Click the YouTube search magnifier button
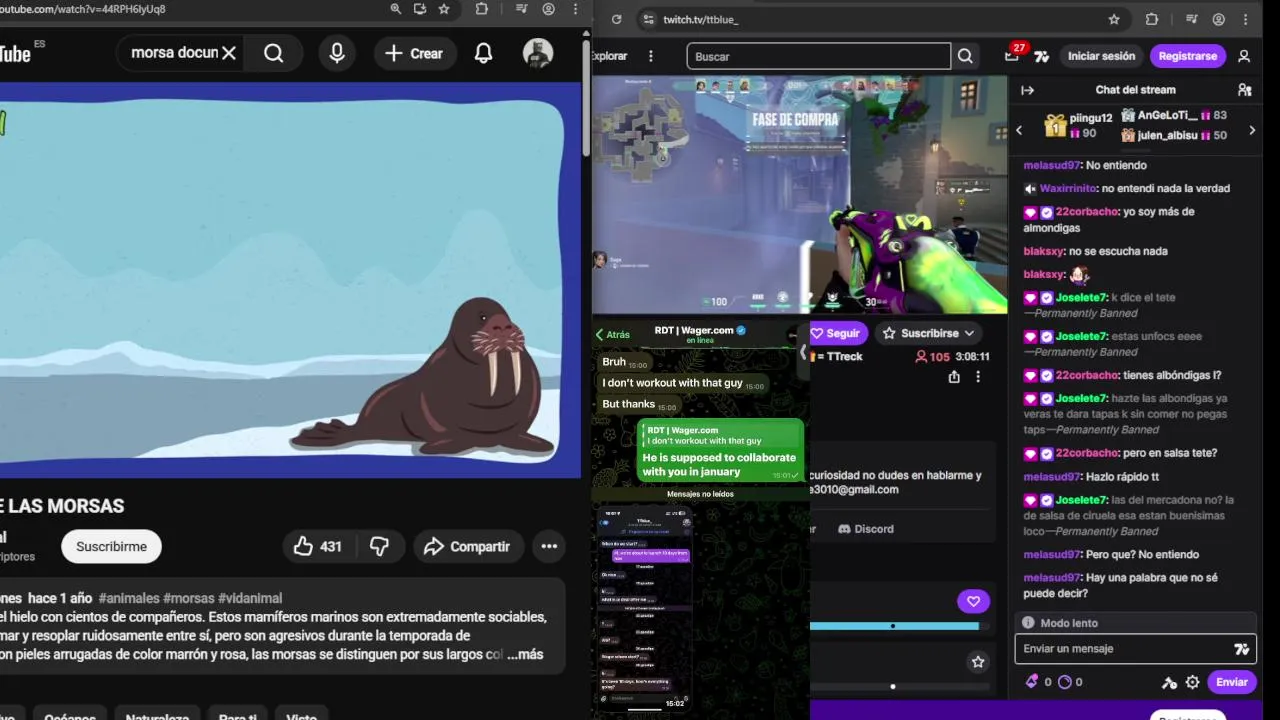 [x=274, y=53]
